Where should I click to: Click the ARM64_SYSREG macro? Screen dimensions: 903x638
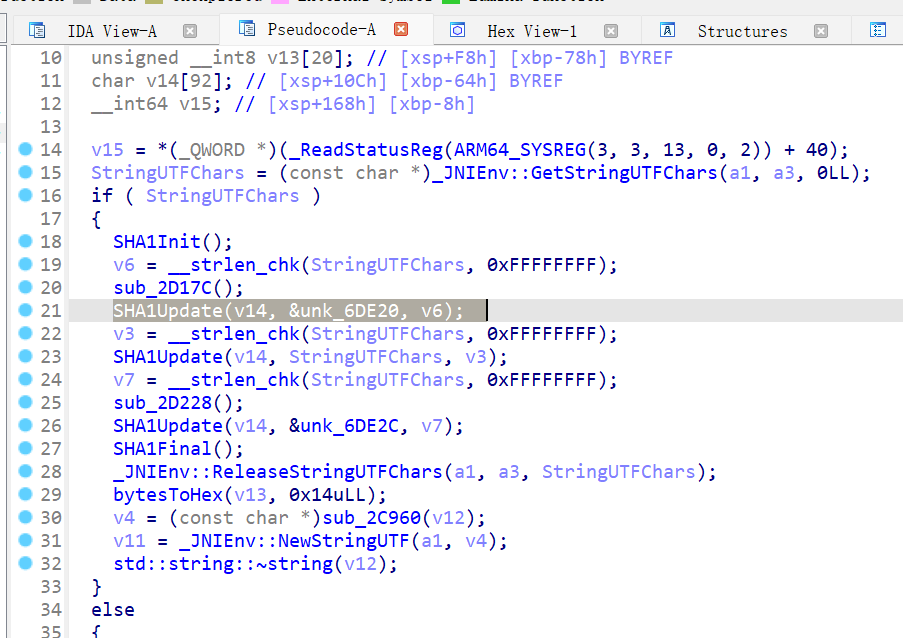520,150
